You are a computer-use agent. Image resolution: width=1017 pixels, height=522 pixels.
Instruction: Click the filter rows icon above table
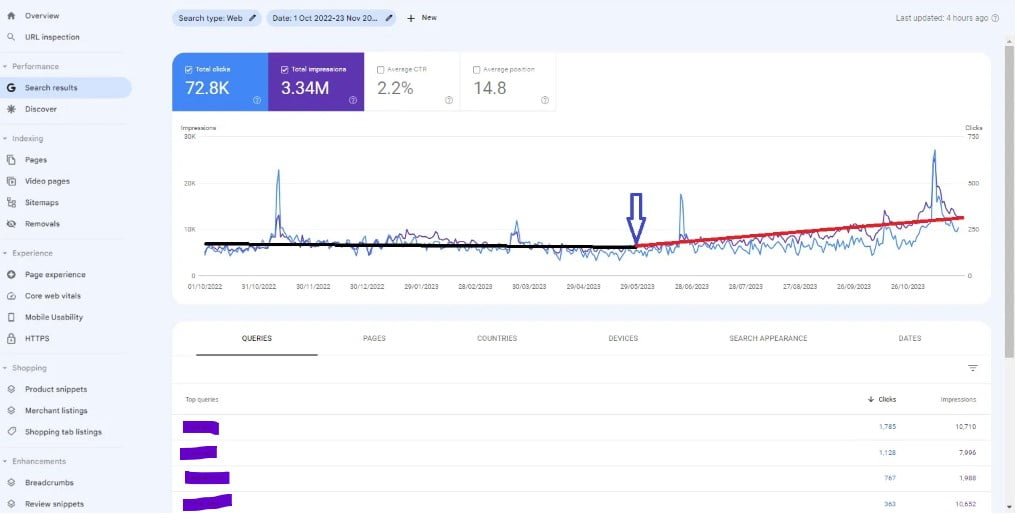[x=972, y=368]
